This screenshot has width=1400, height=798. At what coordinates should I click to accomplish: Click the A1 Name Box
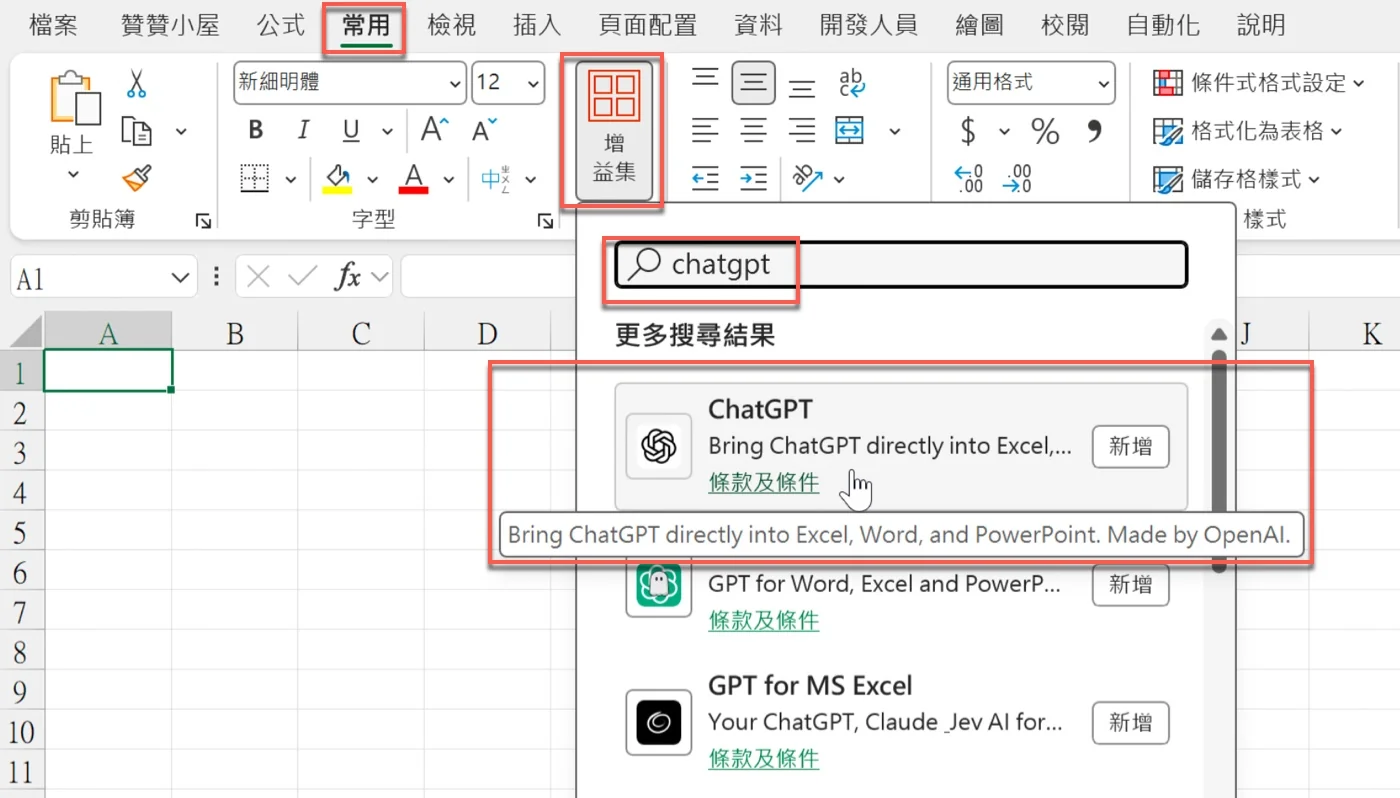104,278
